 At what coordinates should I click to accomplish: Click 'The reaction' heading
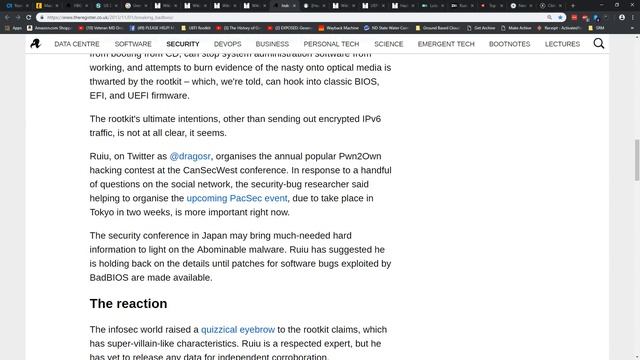pyautogui.click(x=129, y=304)
